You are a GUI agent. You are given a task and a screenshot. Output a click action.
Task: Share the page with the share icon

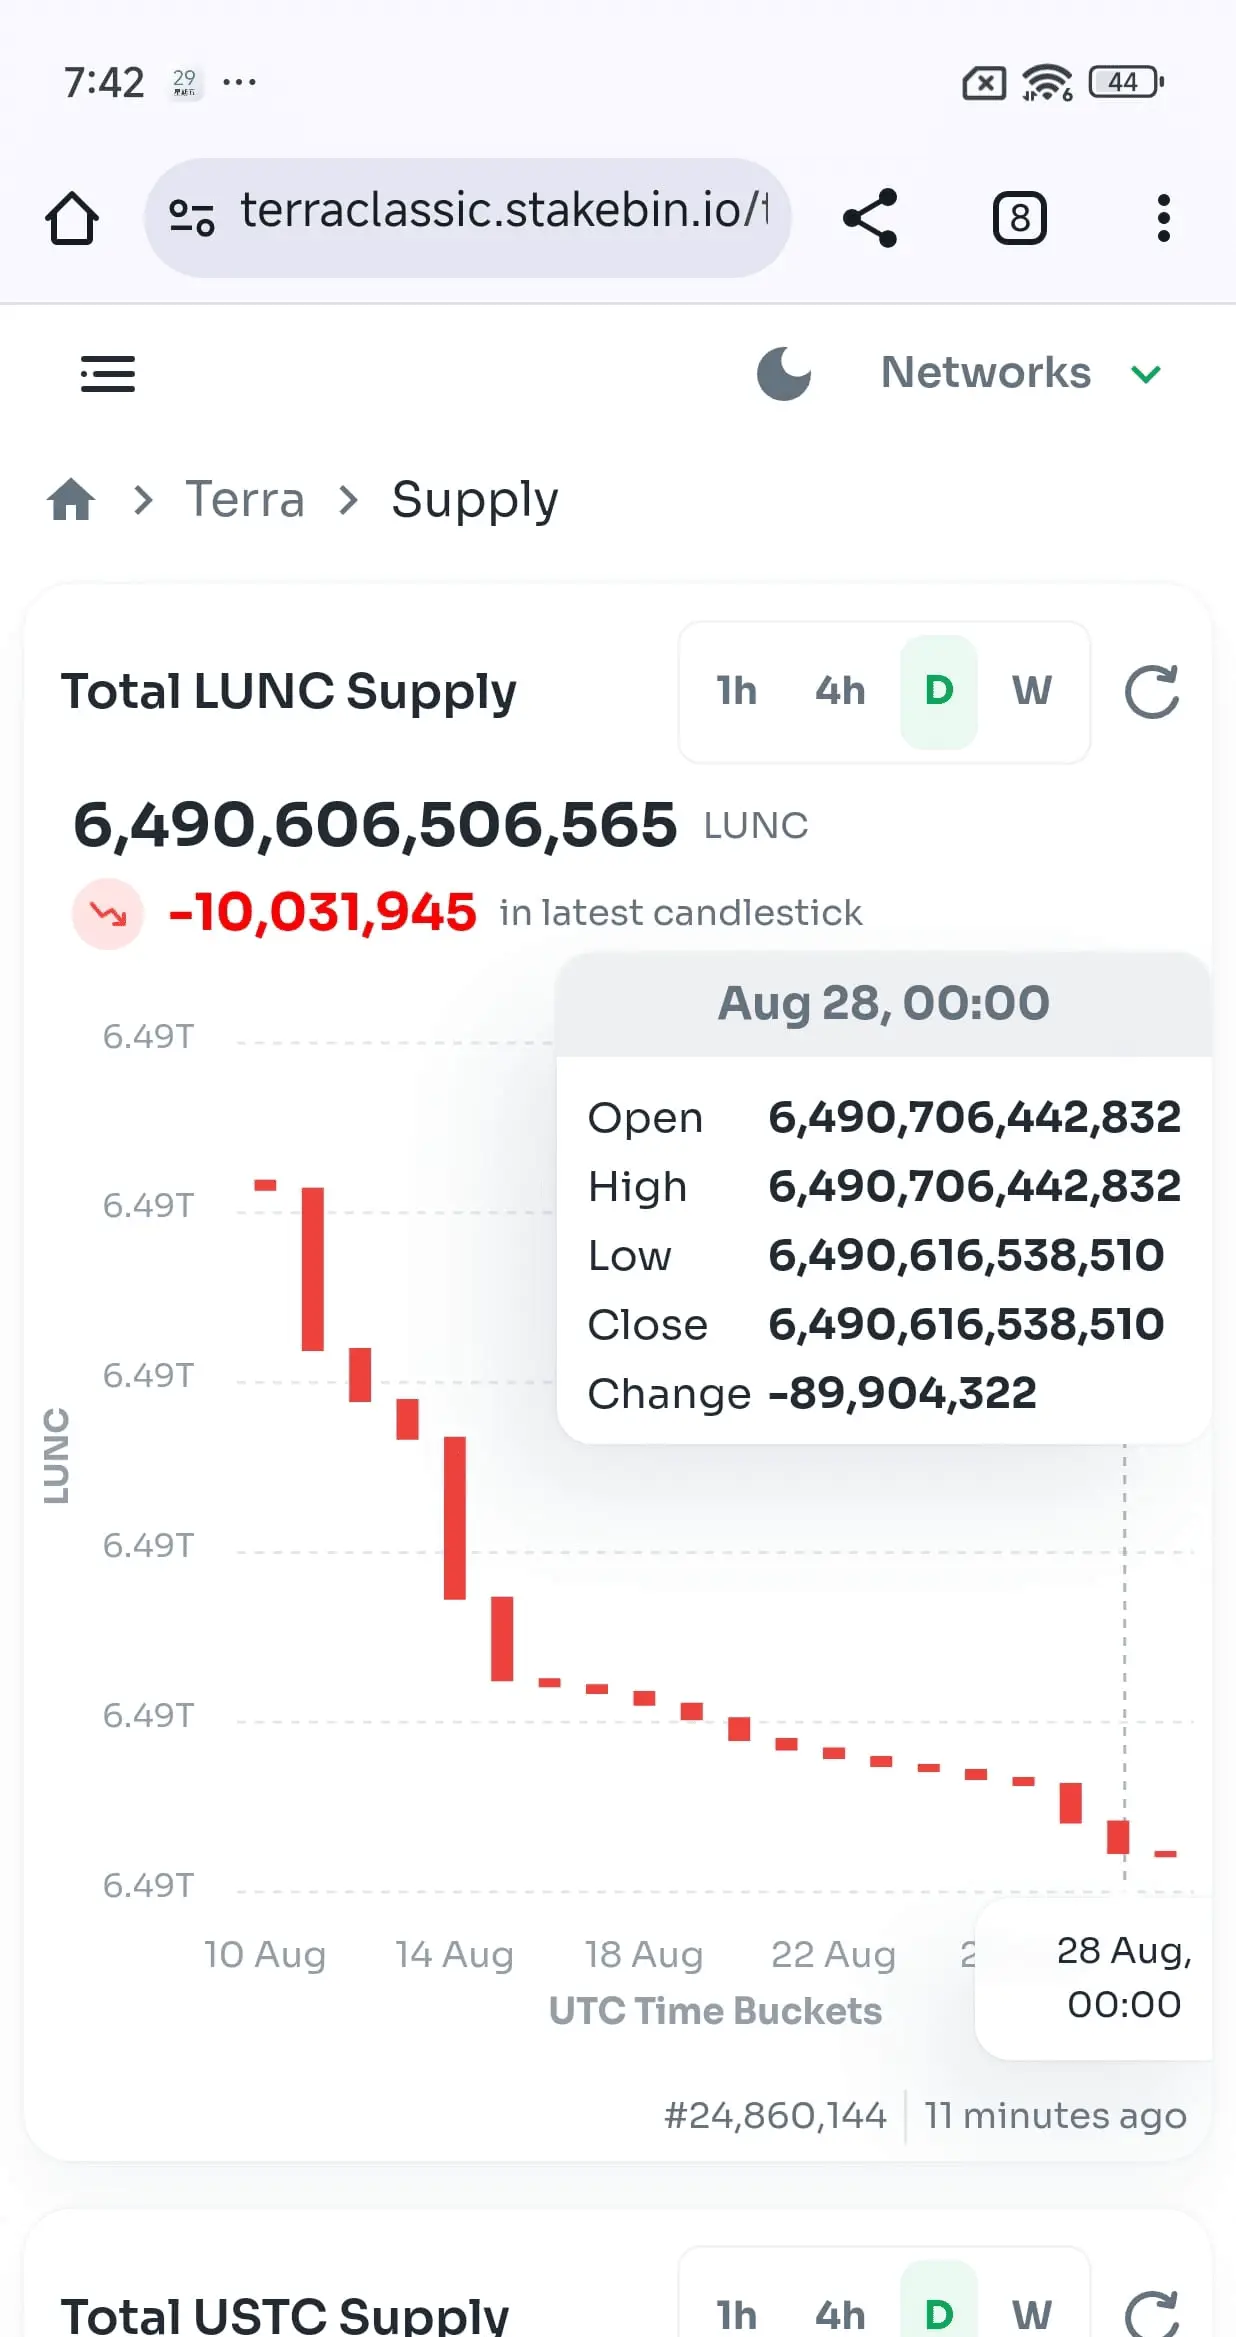(x=870, y=218)
